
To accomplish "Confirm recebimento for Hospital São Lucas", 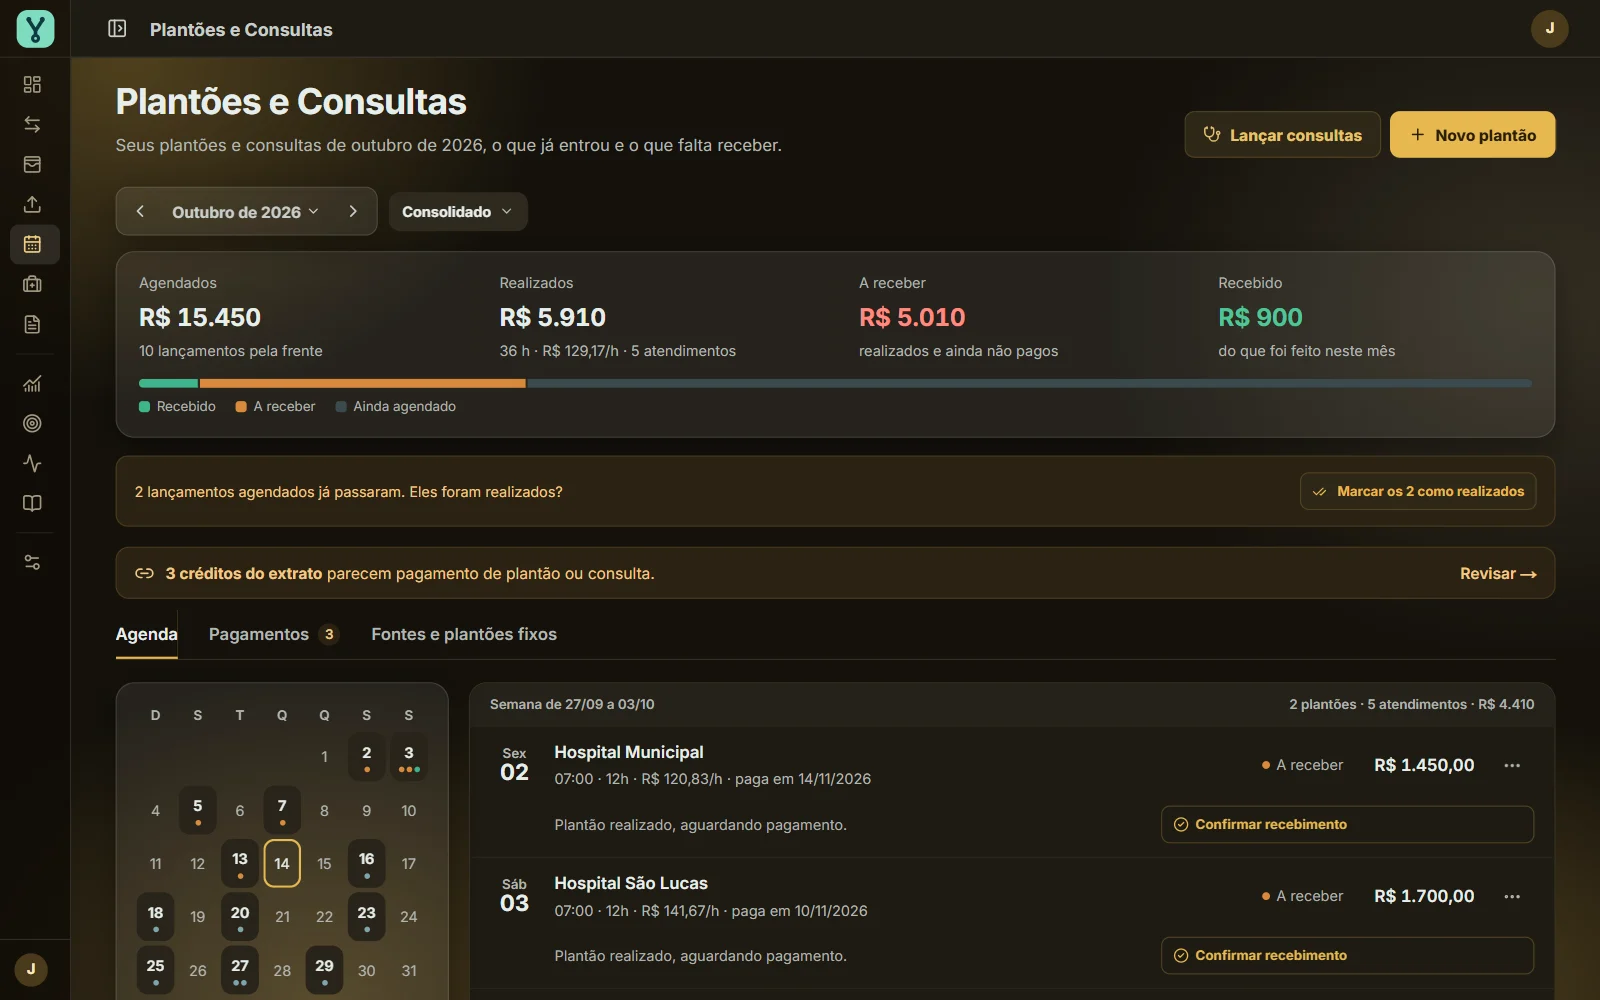I will click(1347, 955).
